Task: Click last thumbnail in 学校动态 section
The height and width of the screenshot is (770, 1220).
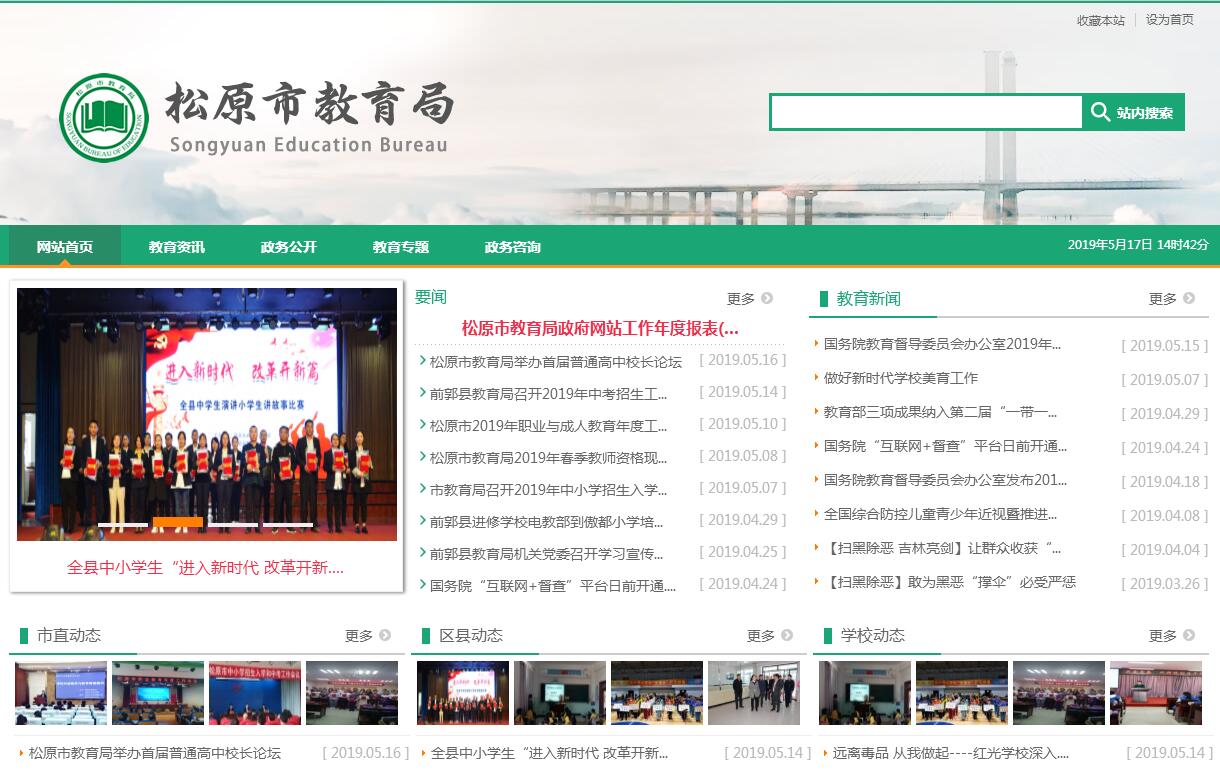Action: (x=1155, y=693)
